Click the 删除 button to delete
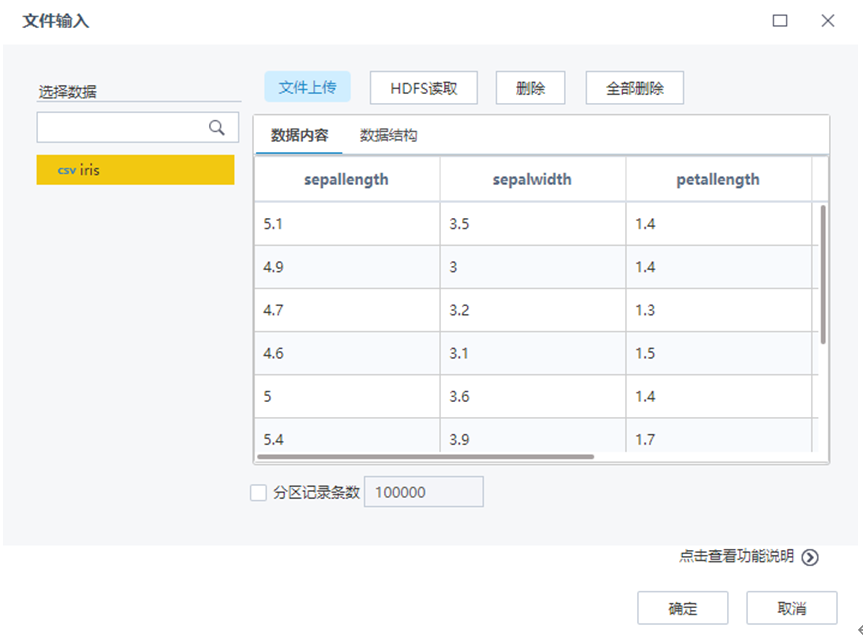The width and height of the screenshot is (863, 636). 530,87
